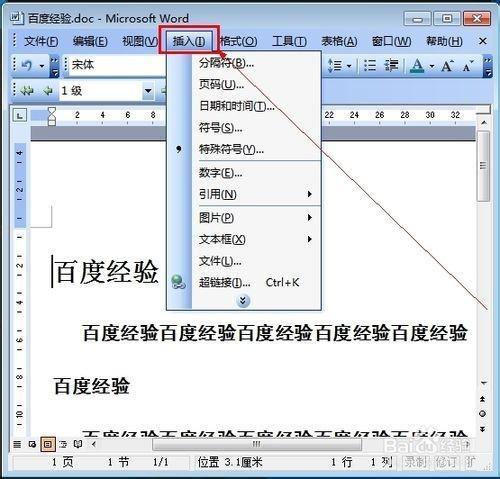Expand the full Insert menu with chevrons

[x=243, y=301]
